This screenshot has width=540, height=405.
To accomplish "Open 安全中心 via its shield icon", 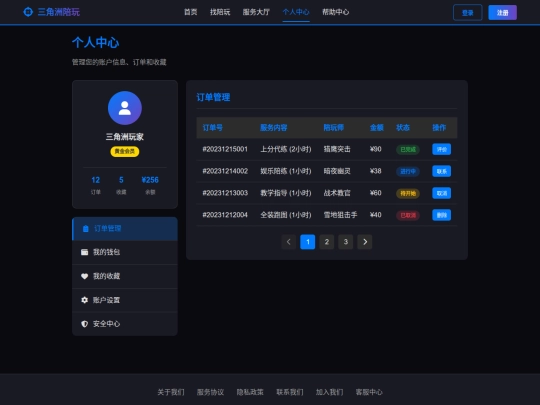I will [x=84, y=324].
